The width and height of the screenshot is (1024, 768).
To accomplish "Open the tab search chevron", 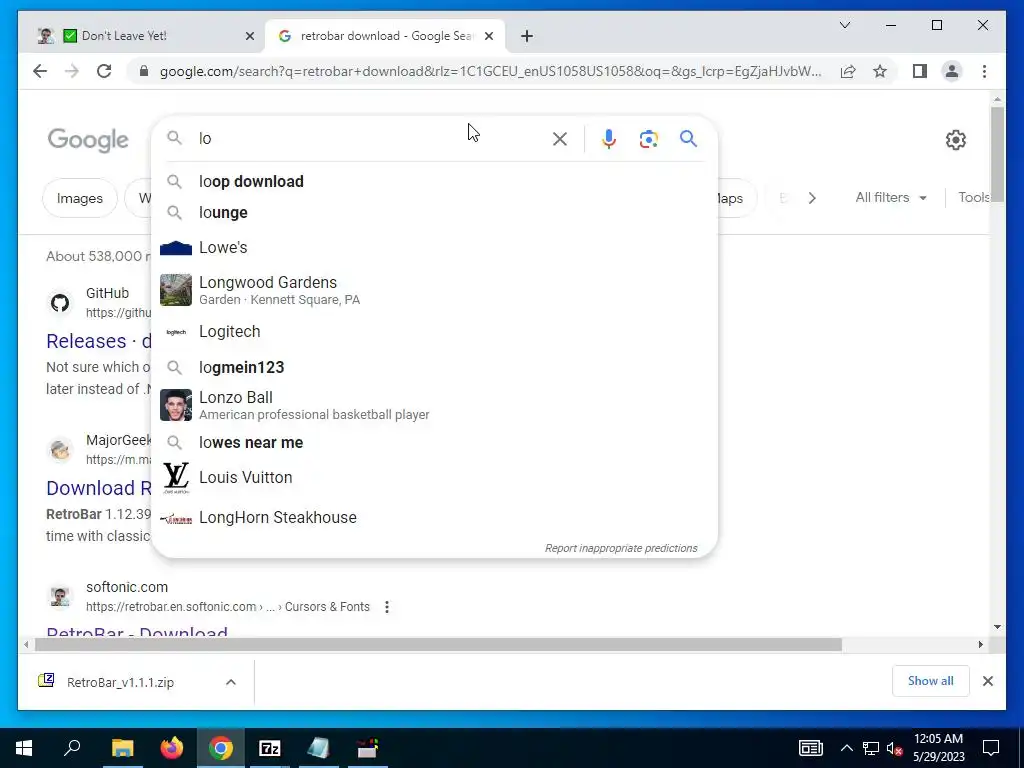I will click(x=844, y=25).
